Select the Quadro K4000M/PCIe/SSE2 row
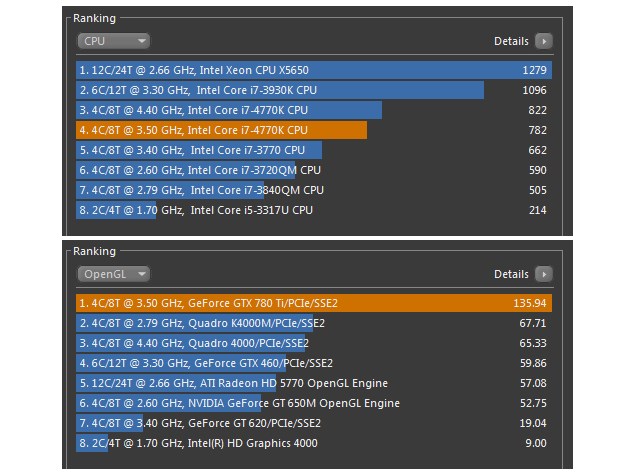 [x=314, y=323]
